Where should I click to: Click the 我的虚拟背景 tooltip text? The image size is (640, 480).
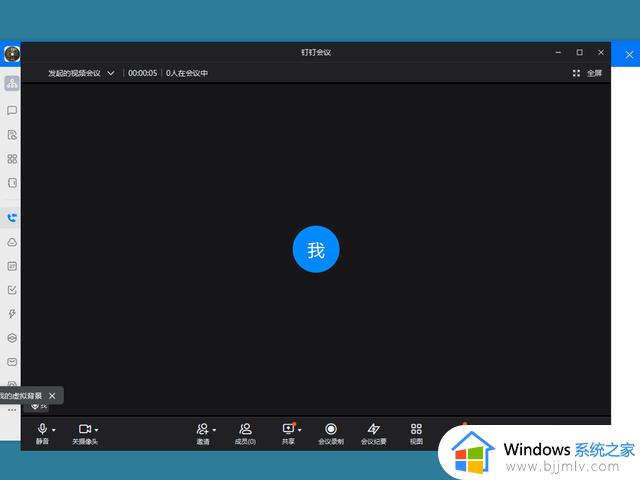click(21, 396)
